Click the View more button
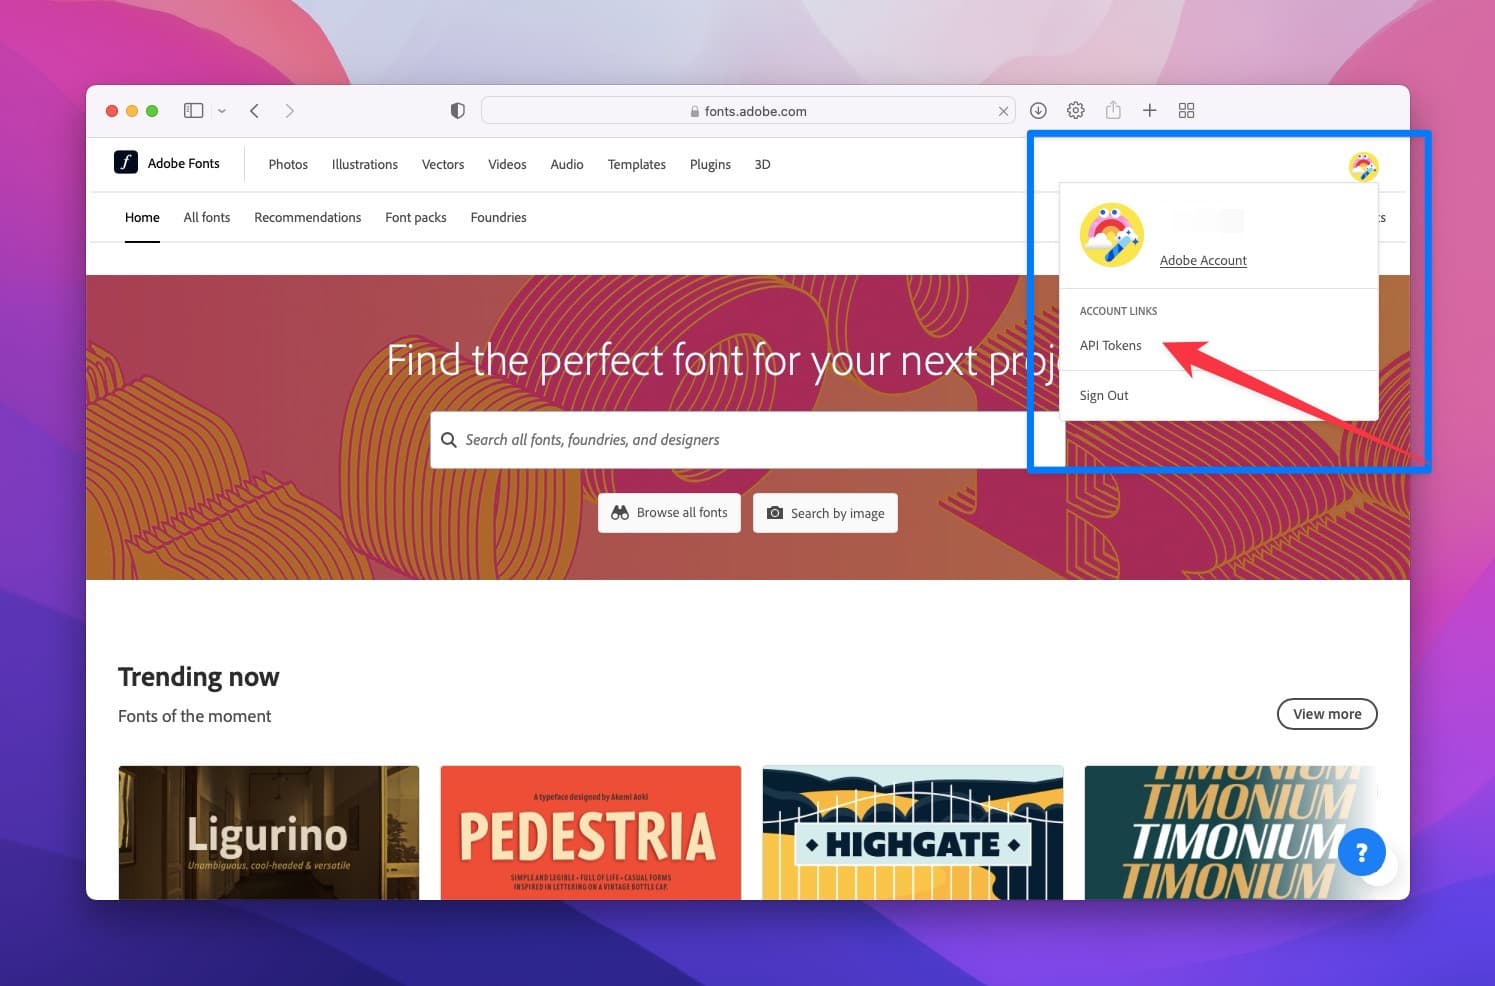This screenshot has width=1495, height=986. (x=1327, y=714)
